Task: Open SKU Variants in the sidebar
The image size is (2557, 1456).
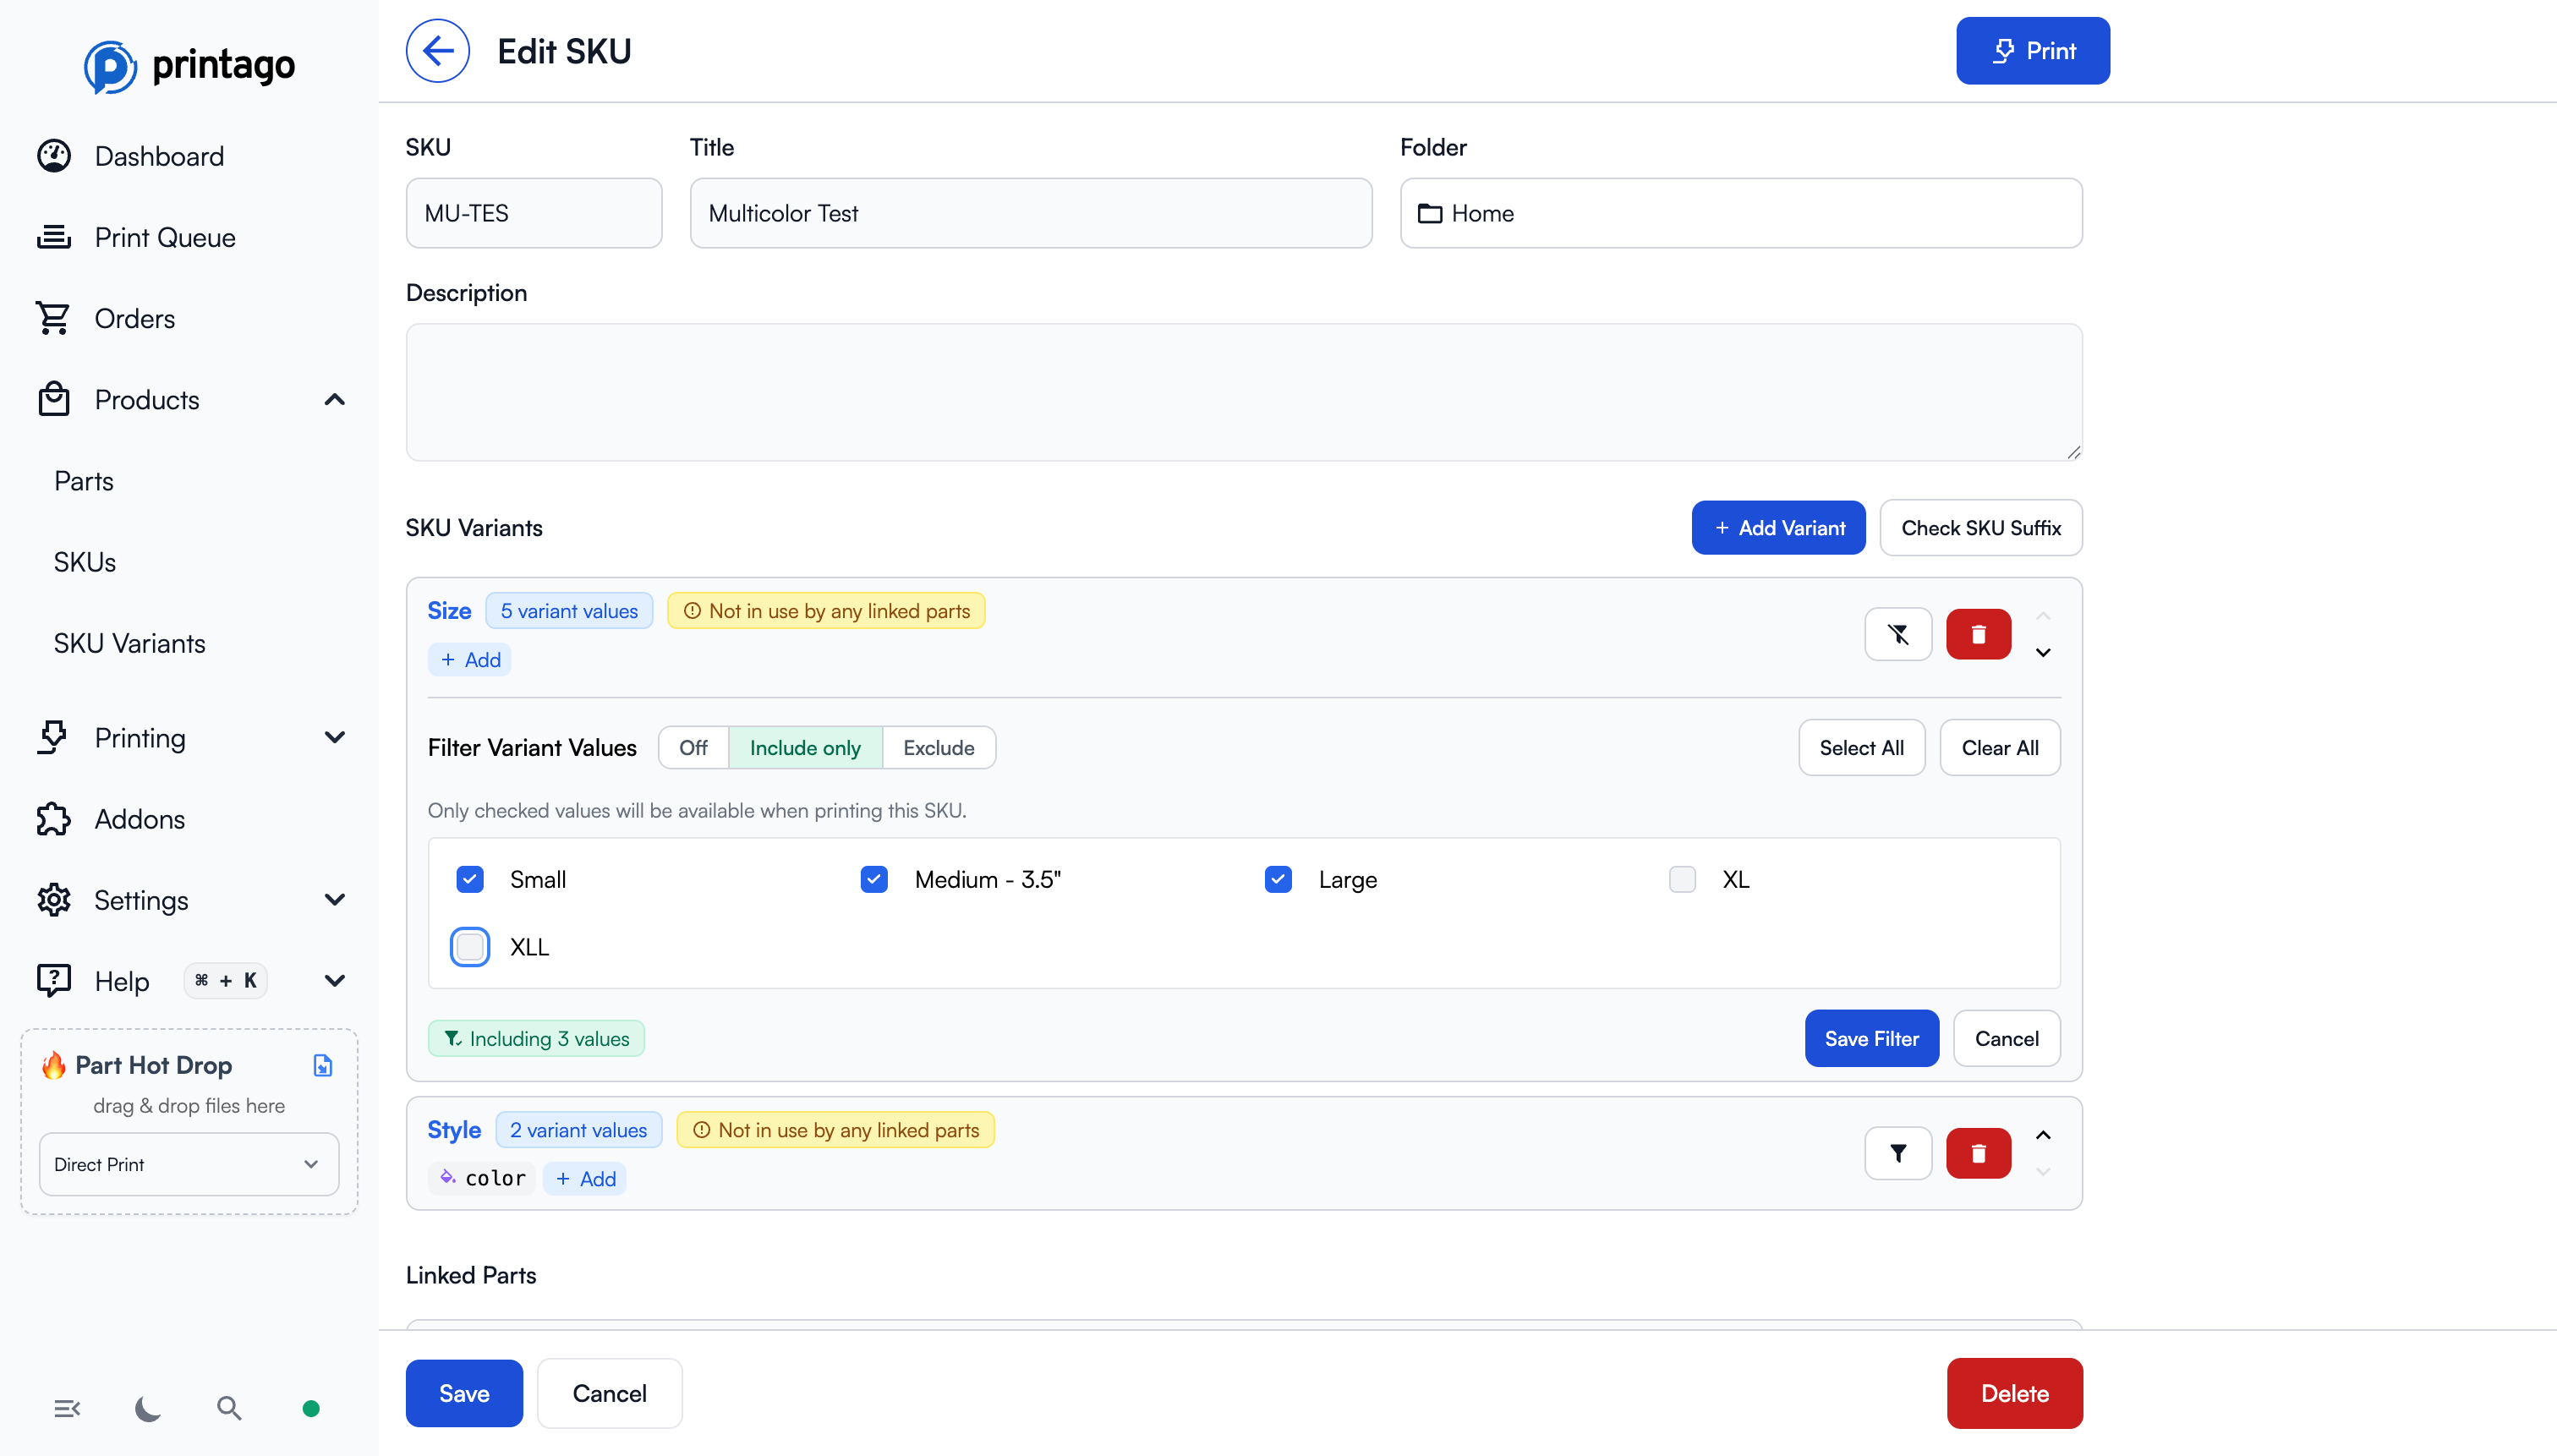Action: coord(129,643)
